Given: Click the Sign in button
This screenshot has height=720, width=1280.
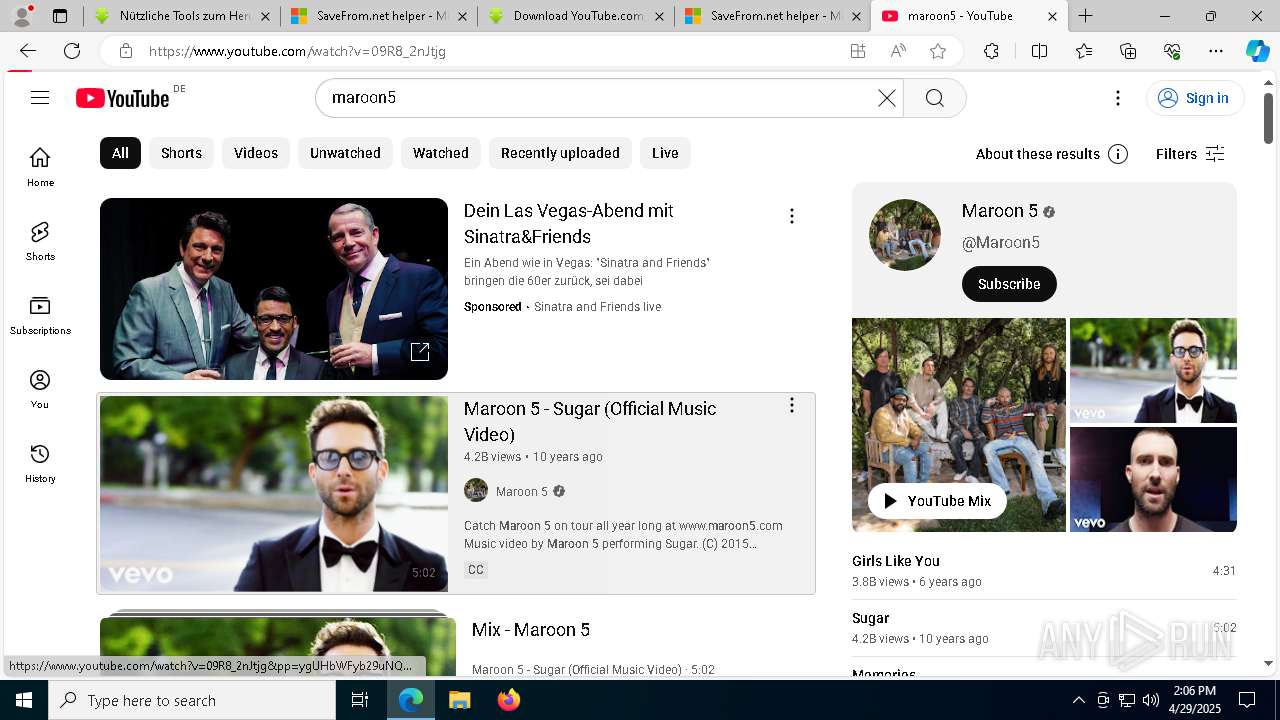Looking at the screenshot, I should [x=1195, y=98].
